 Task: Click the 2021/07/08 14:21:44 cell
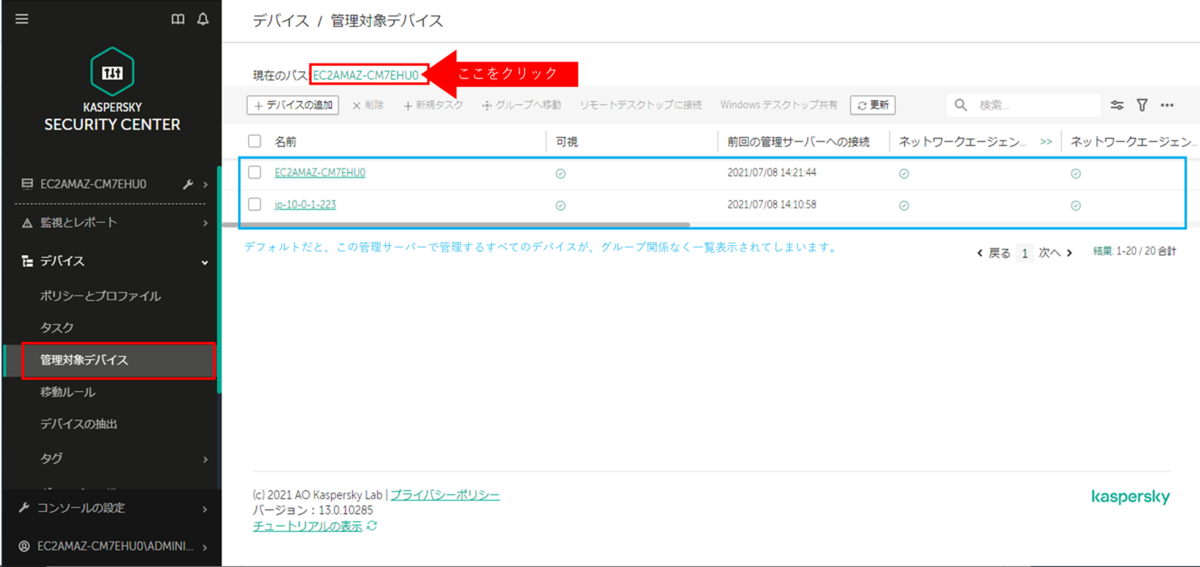coord(772,173)
